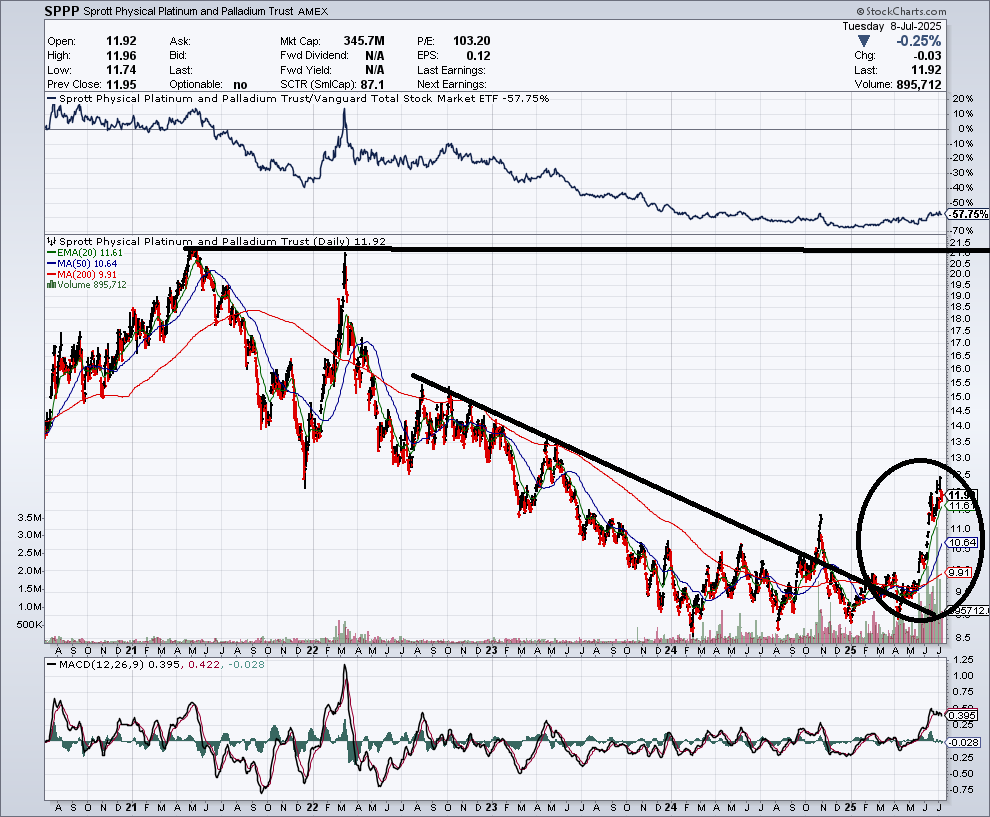
Task: Click the 10.64 MA(50) marker on the price axis
Action: pyautogui.click(x=963, y=542)
